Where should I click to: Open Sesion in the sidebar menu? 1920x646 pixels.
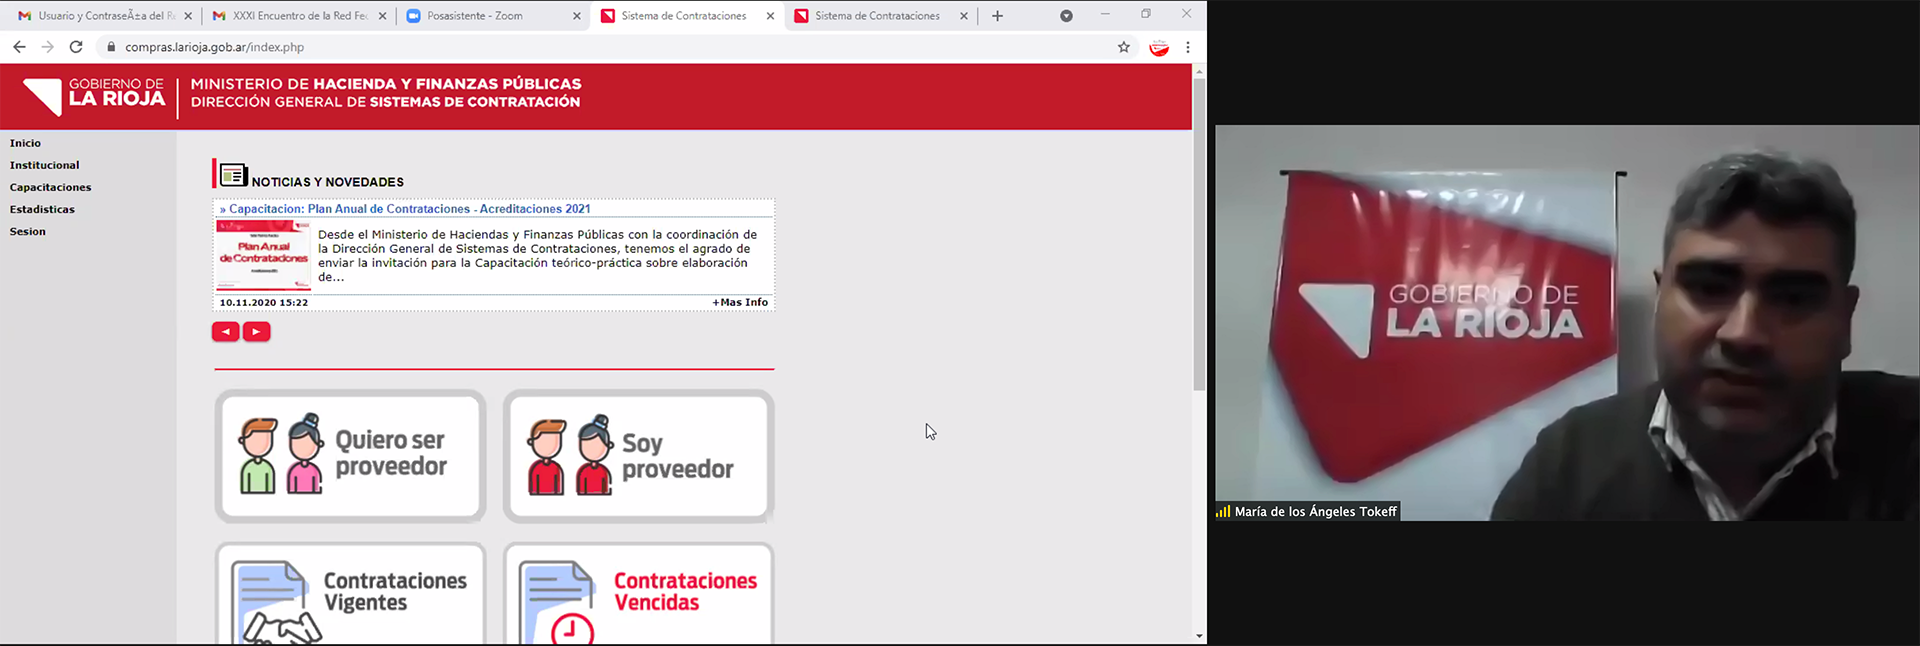(x=28, y=231)
